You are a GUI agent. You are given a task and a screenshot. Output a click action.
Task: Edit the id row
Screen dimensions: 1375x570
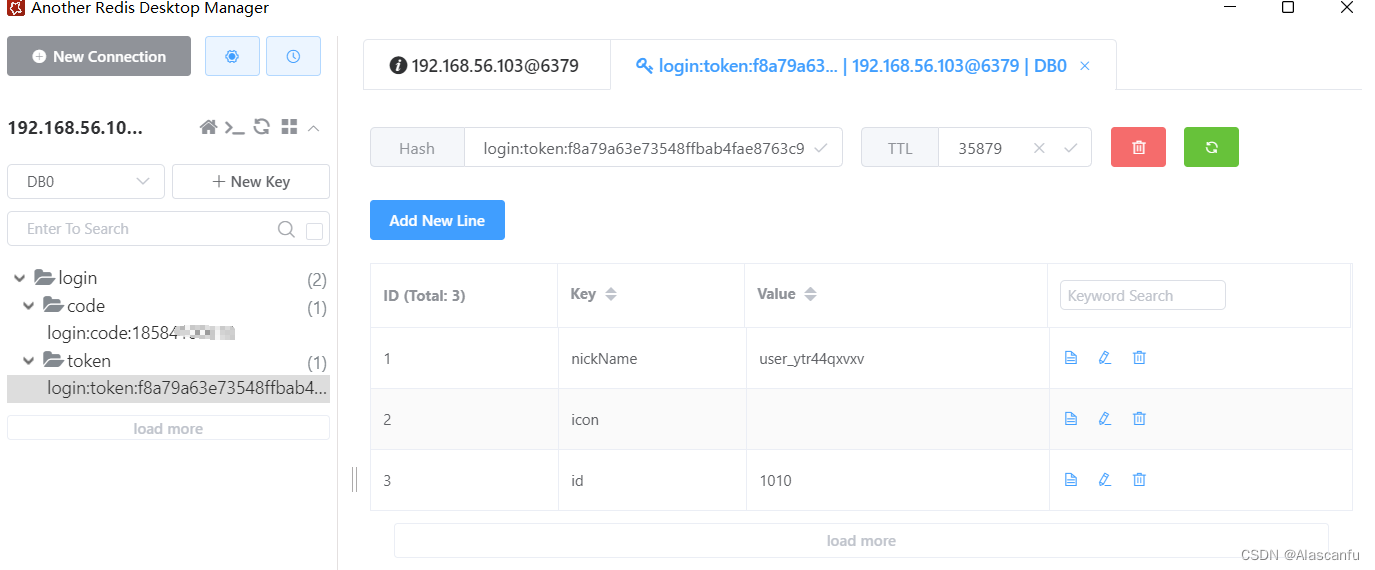[x=1105, y=480]
